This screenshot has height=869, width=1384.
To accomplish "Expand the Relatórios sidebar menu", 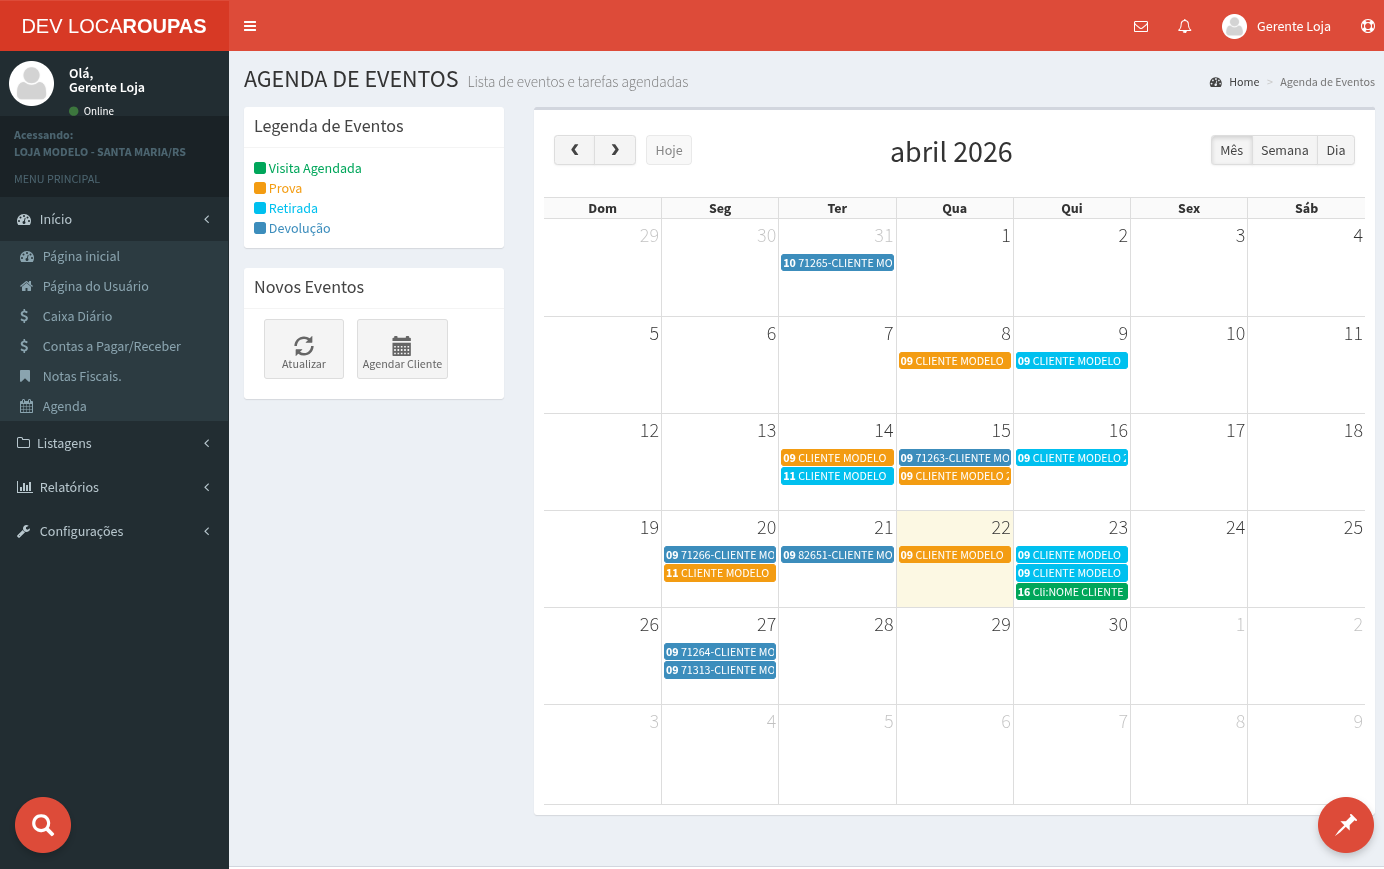I will (114, 487).
